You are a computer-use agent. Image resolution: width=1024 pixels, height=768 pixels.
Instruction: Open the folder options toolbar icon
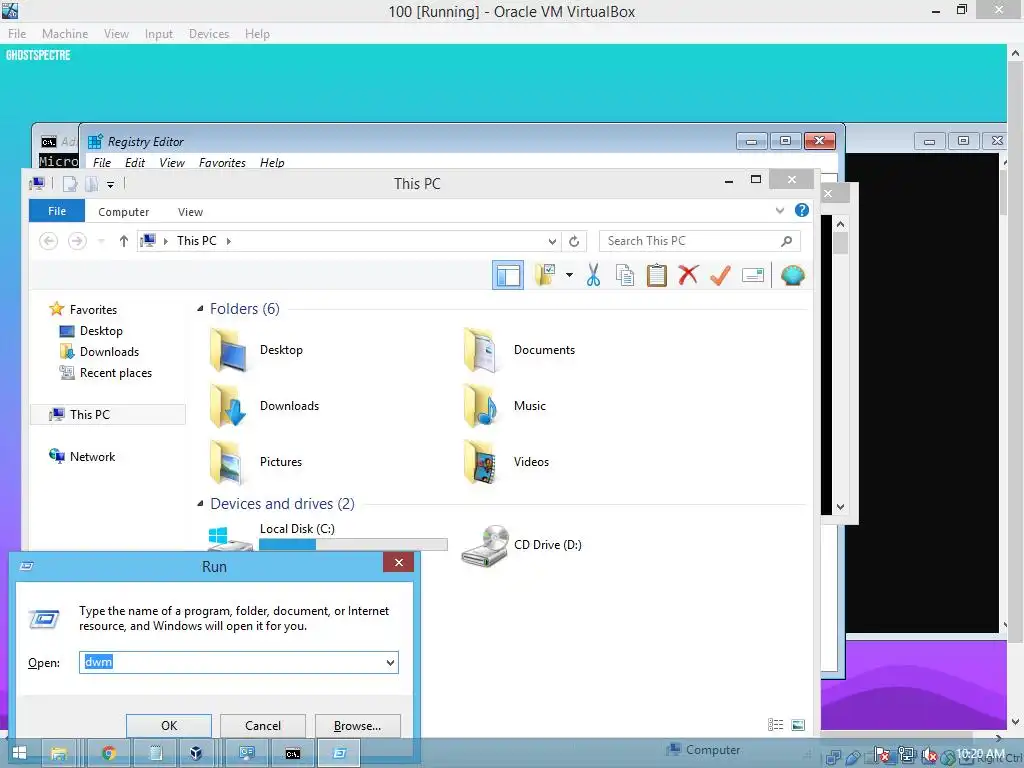click(545, 275)
